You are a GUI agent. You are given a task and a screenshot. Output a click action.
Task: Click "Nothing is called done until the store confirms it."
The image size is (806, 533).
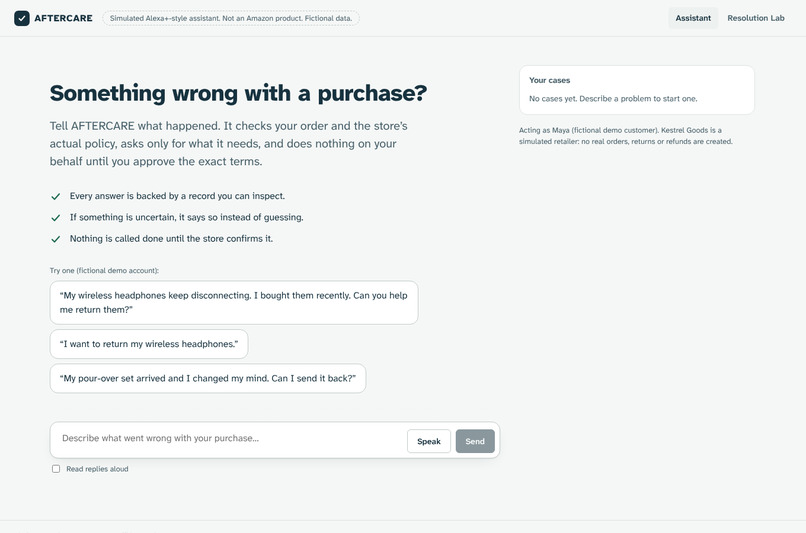(171, 238)
